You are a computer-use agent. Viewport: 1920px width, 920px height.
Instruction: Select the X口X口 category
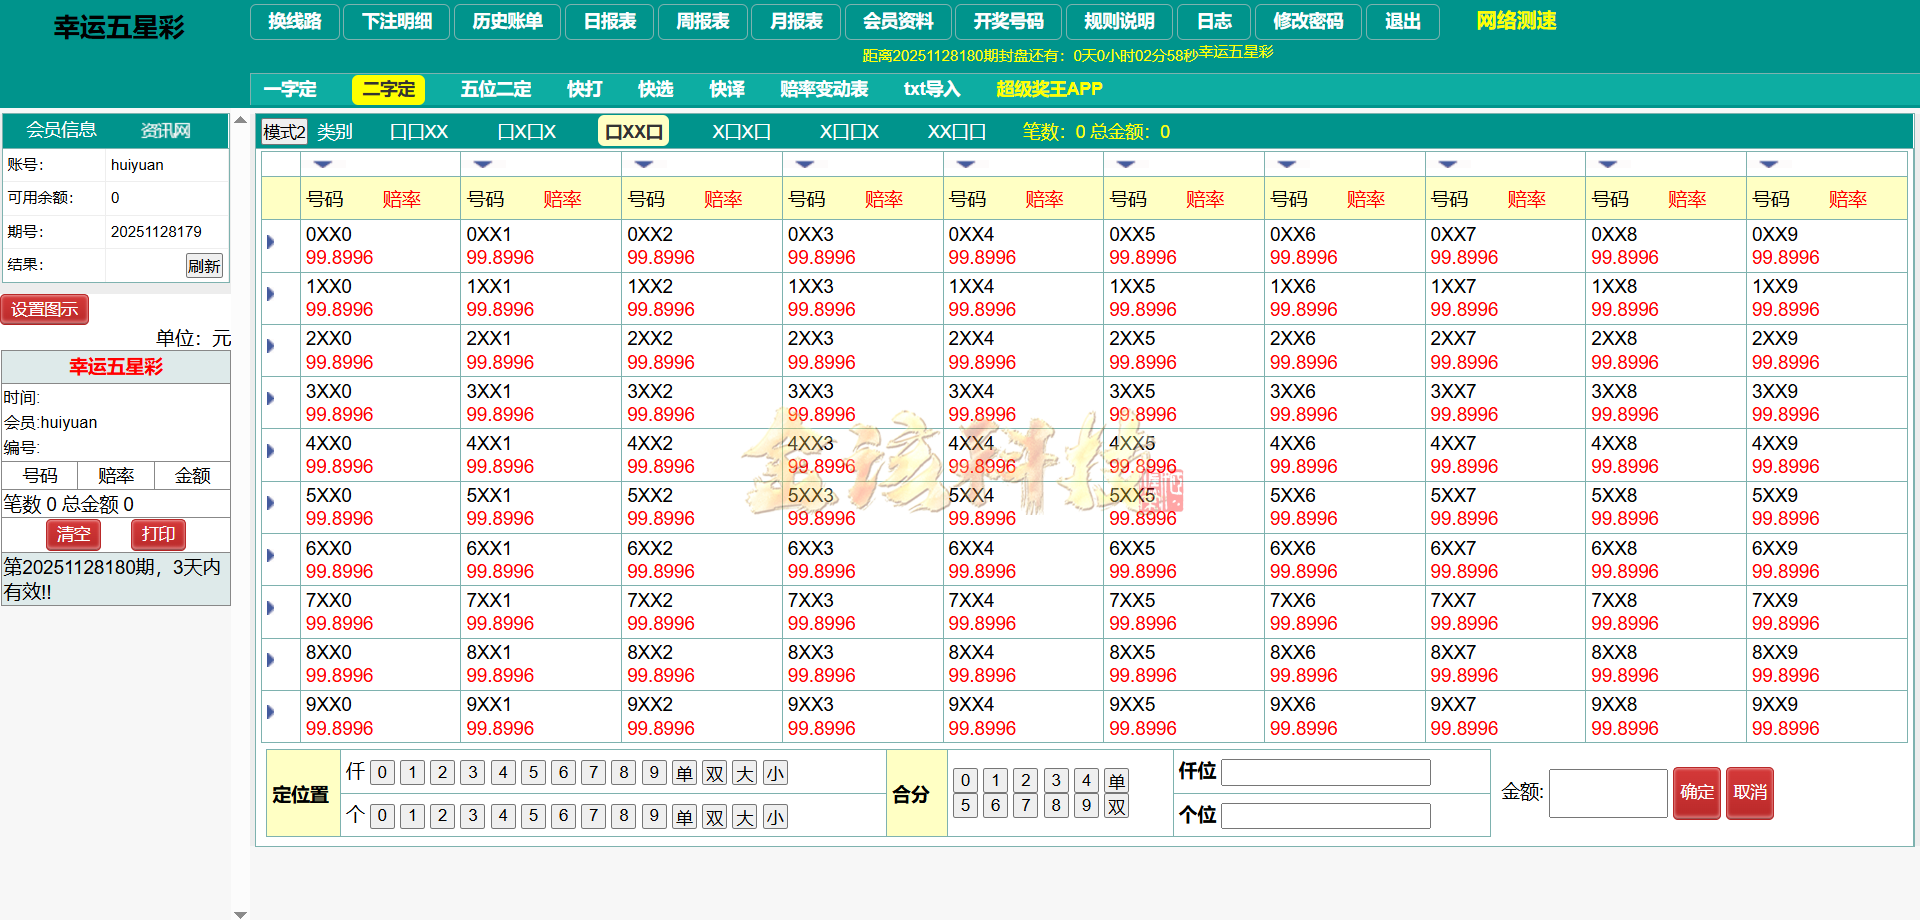[x=742, y=132]
